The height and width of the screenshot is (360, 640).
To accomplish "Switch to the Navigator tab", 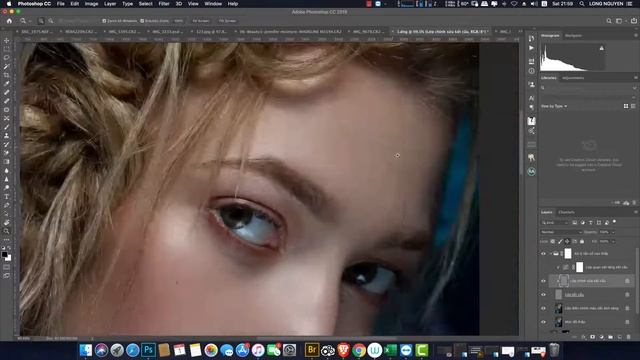I will tap(573, 36).
